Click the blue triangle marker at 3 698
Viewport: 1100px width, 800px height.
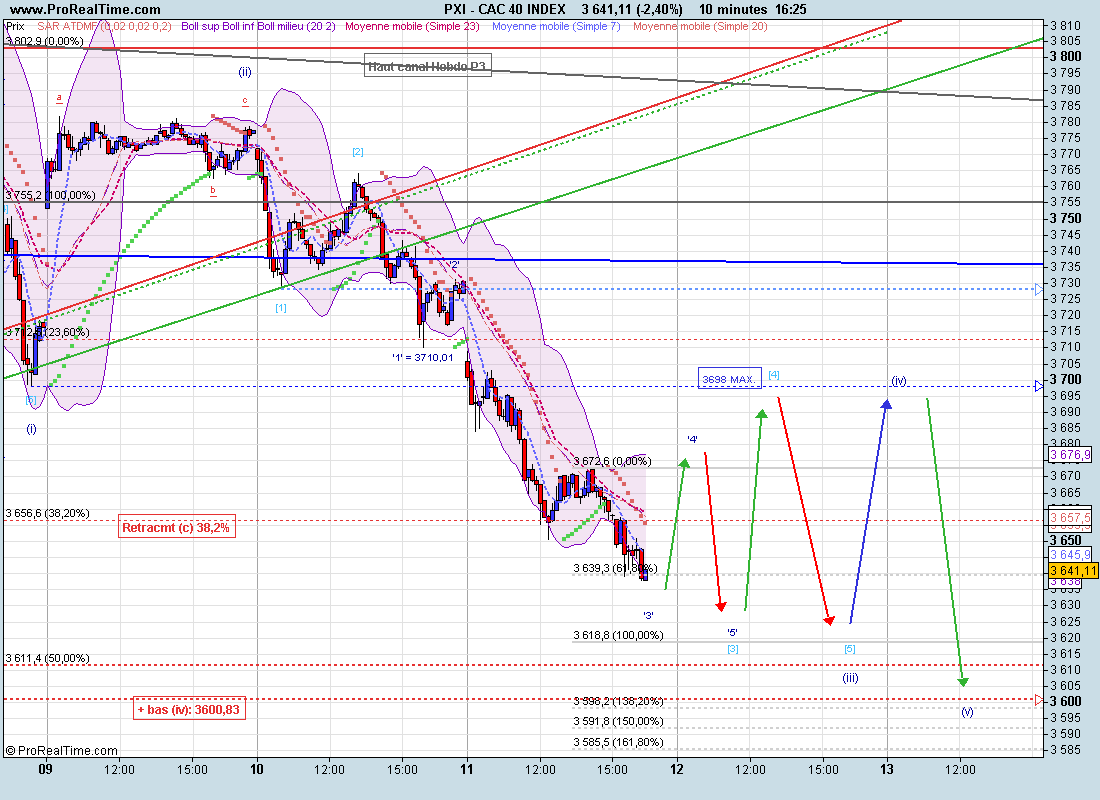[1040, 384]
